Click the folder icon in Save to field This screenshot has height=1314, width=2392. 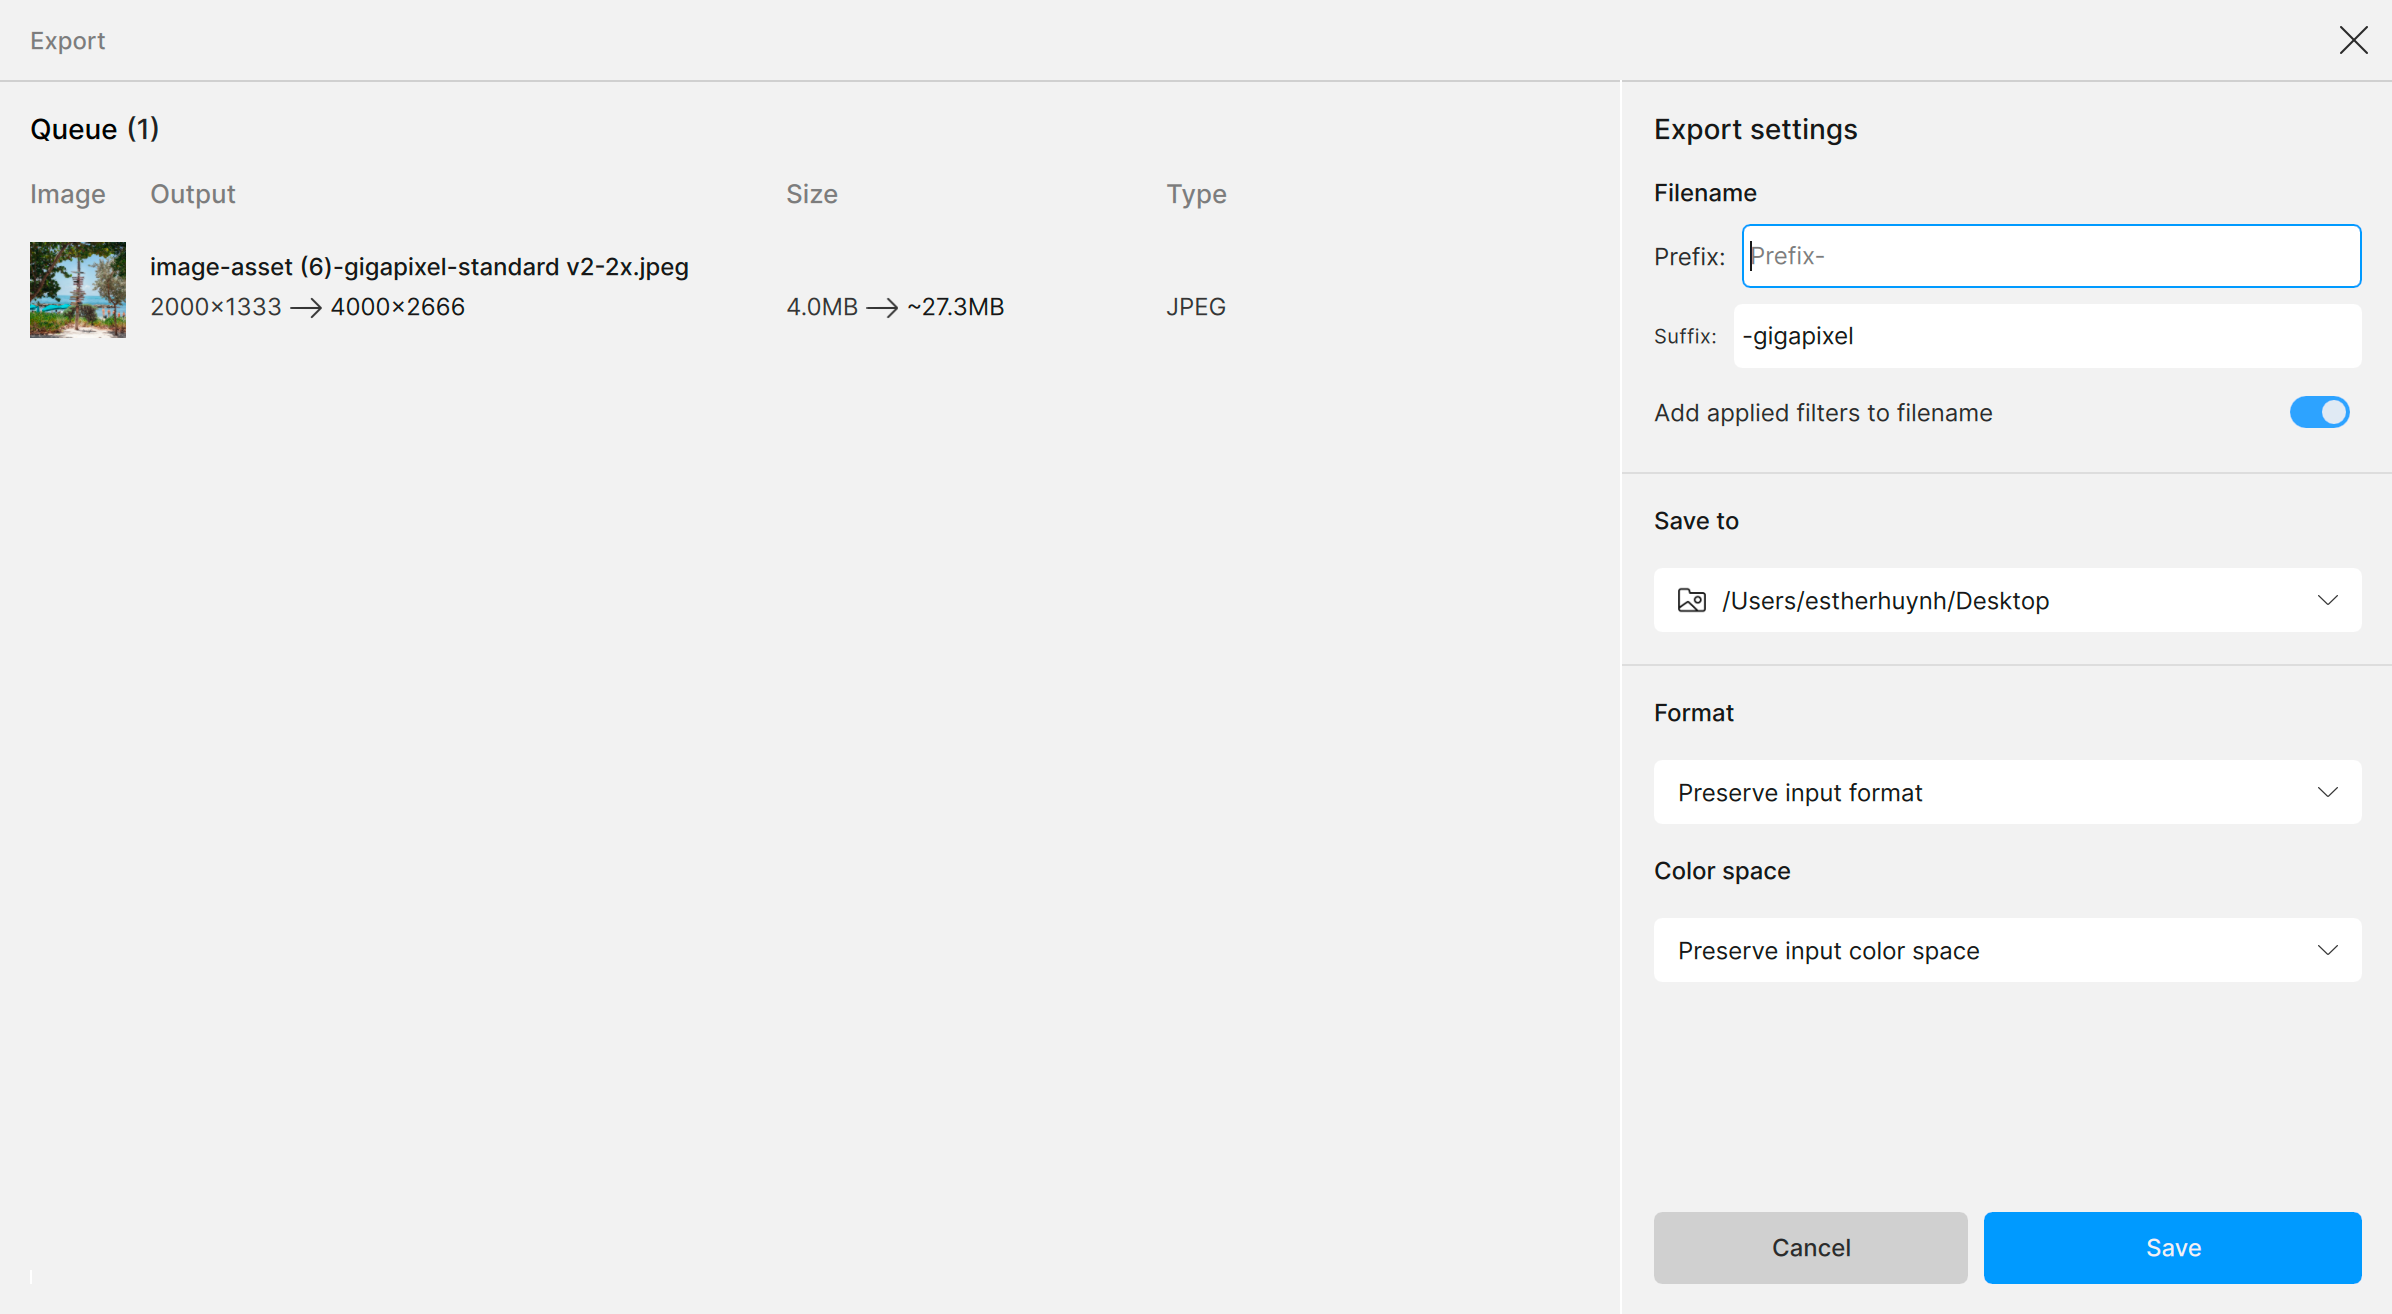(x=1691, y=600)
